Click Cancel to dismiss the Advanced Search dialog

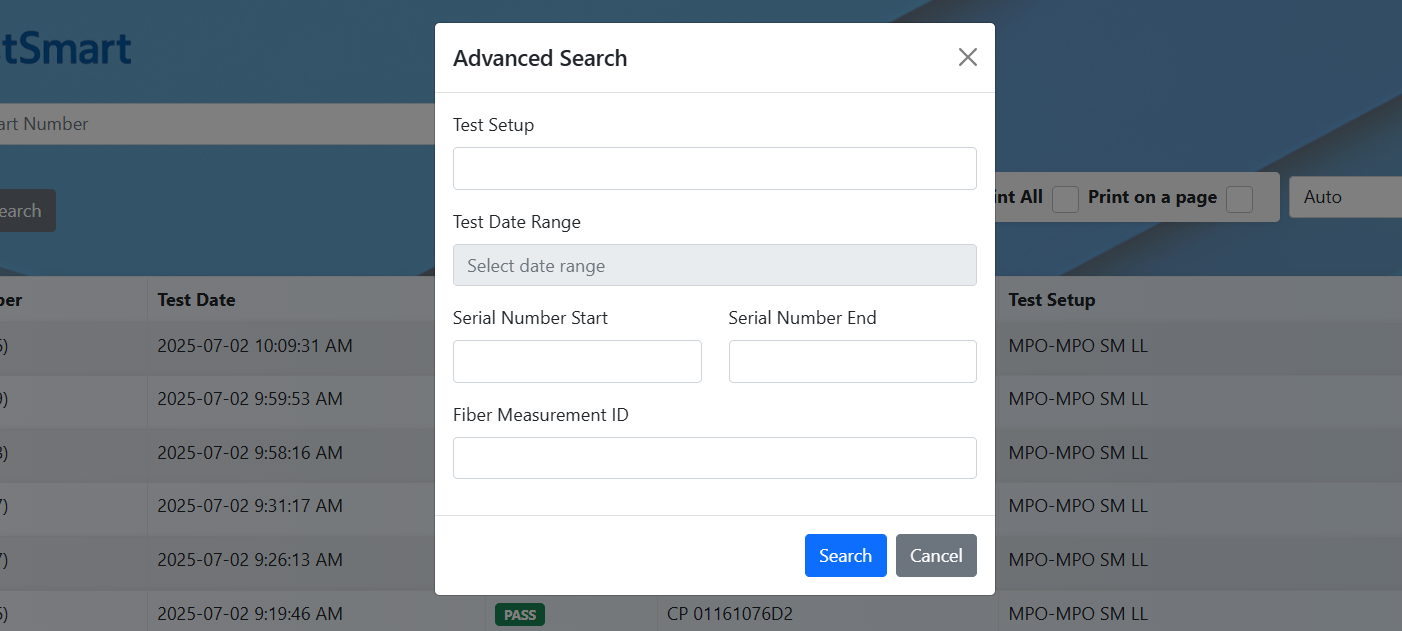coord(936,555)
